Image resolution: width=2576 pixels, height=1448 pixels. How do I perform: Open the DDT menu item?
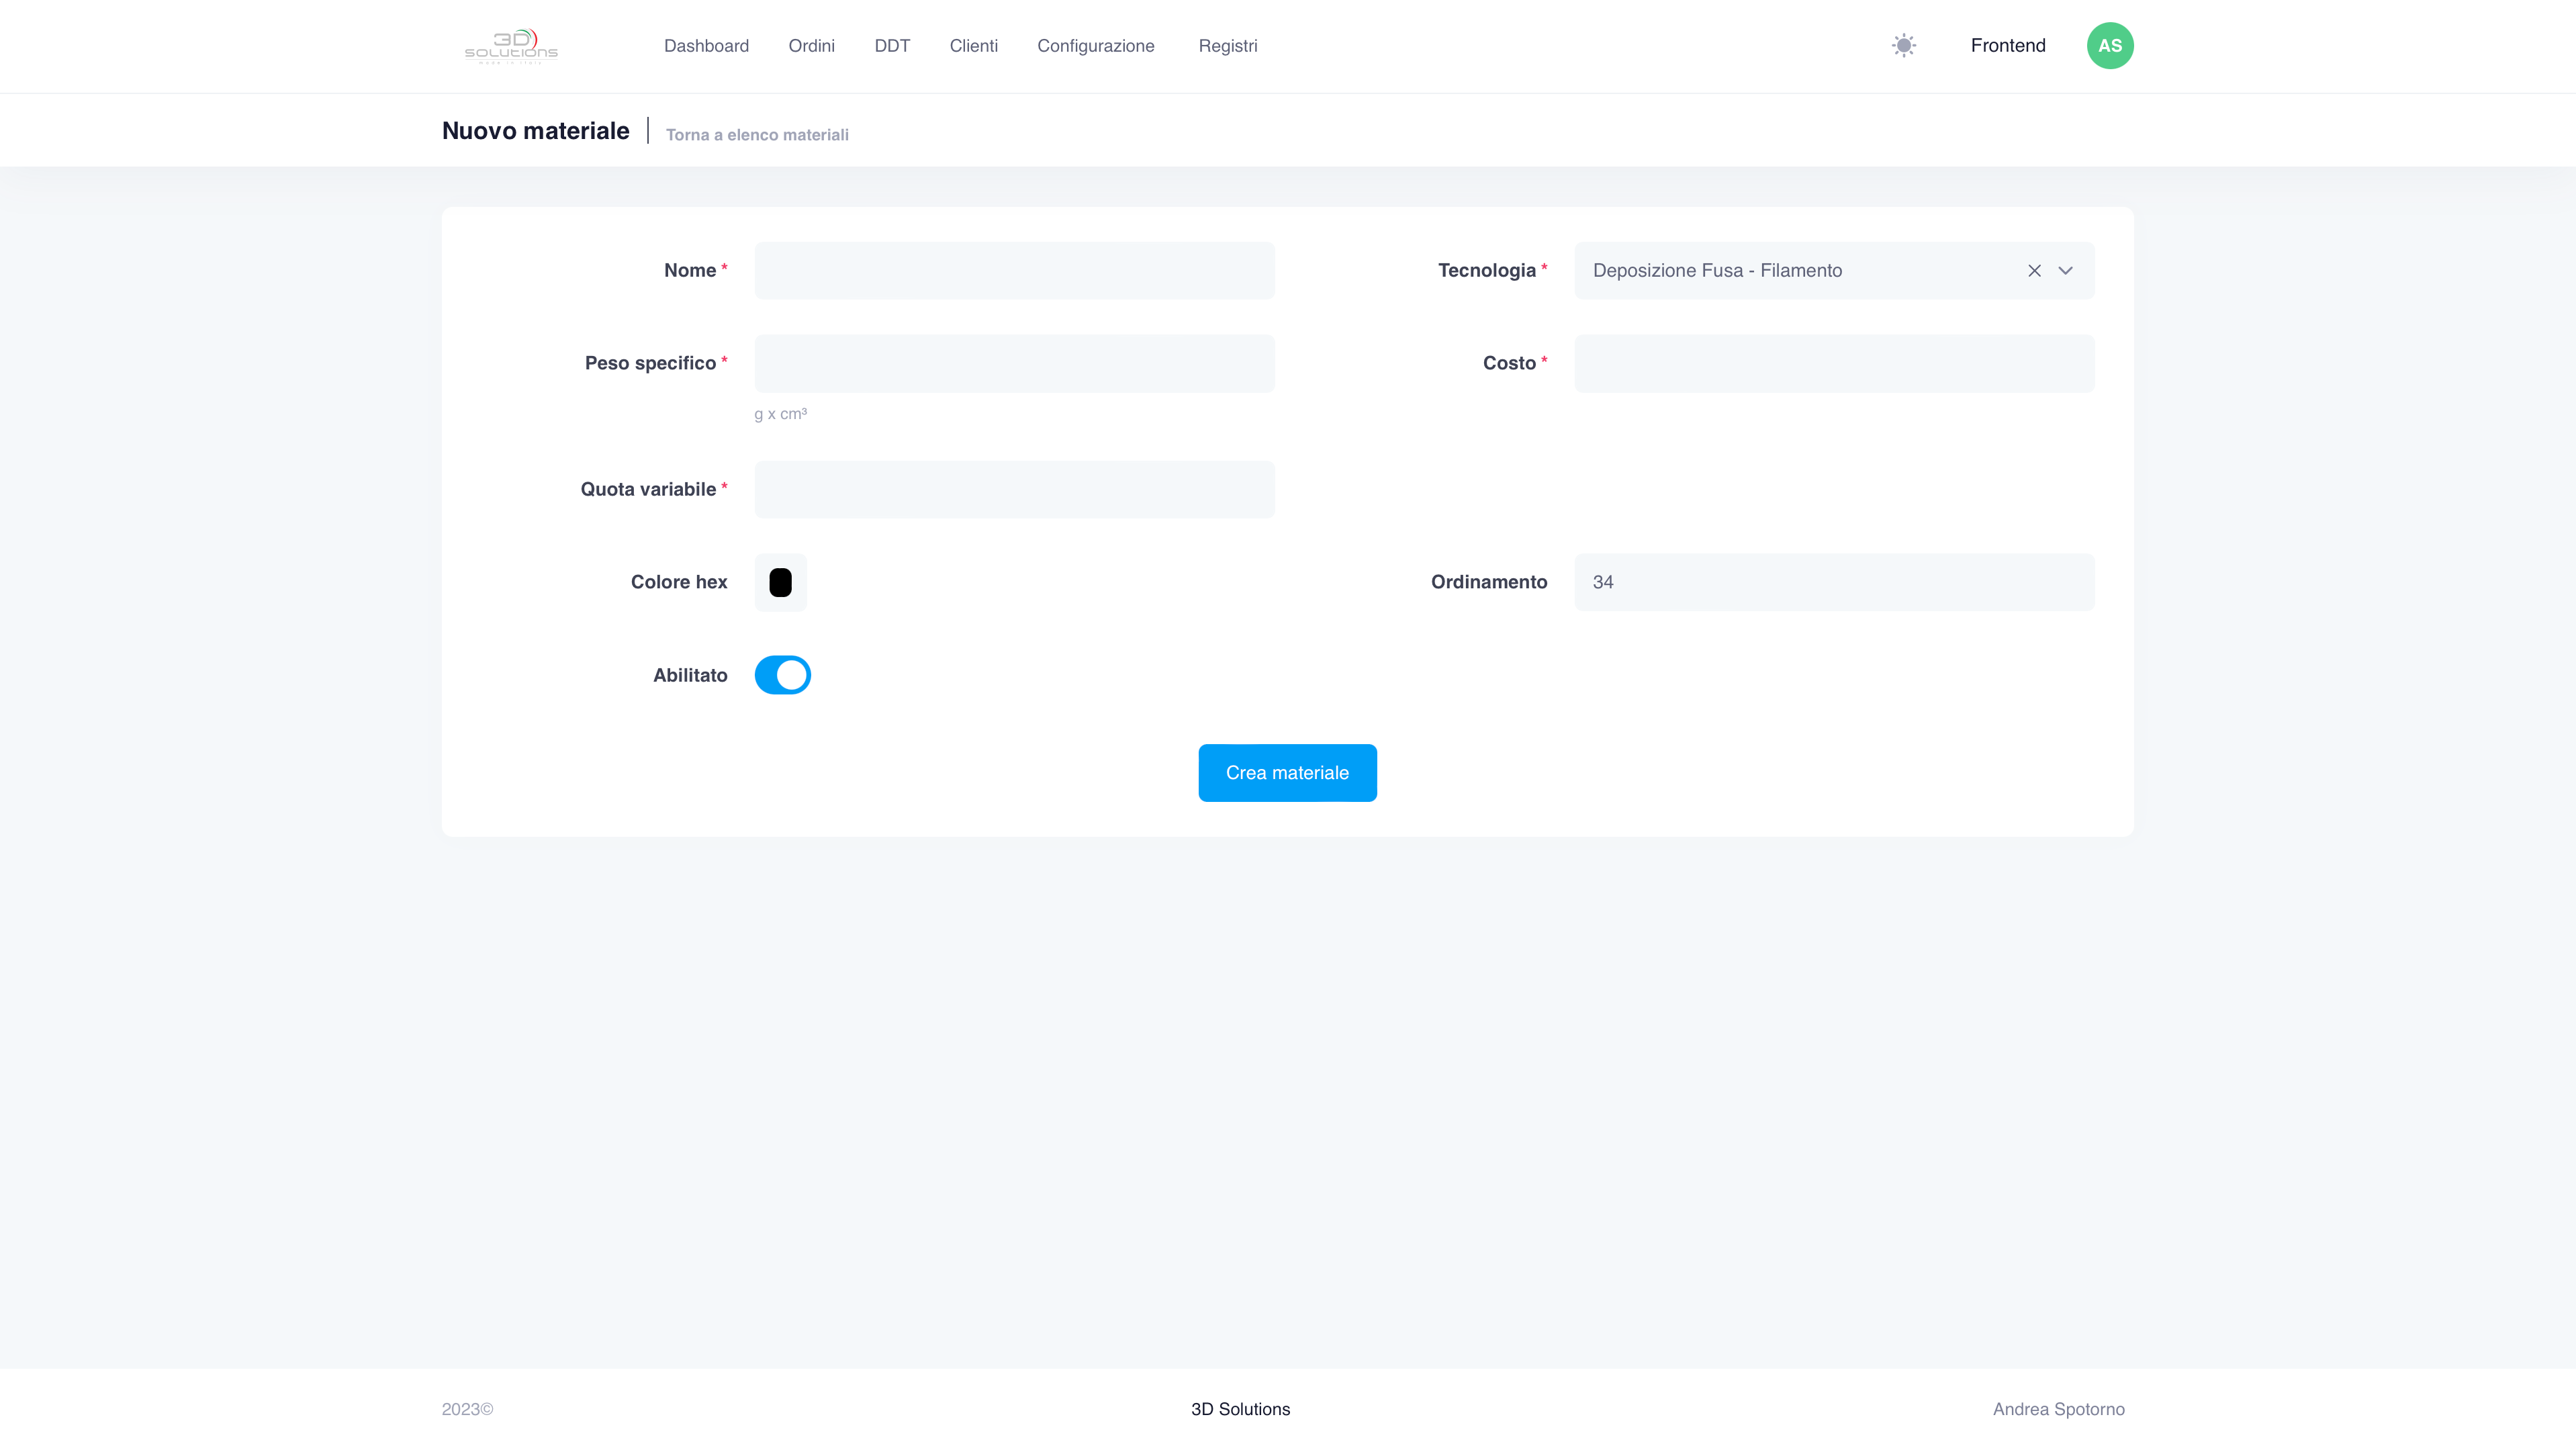(892, 46)
